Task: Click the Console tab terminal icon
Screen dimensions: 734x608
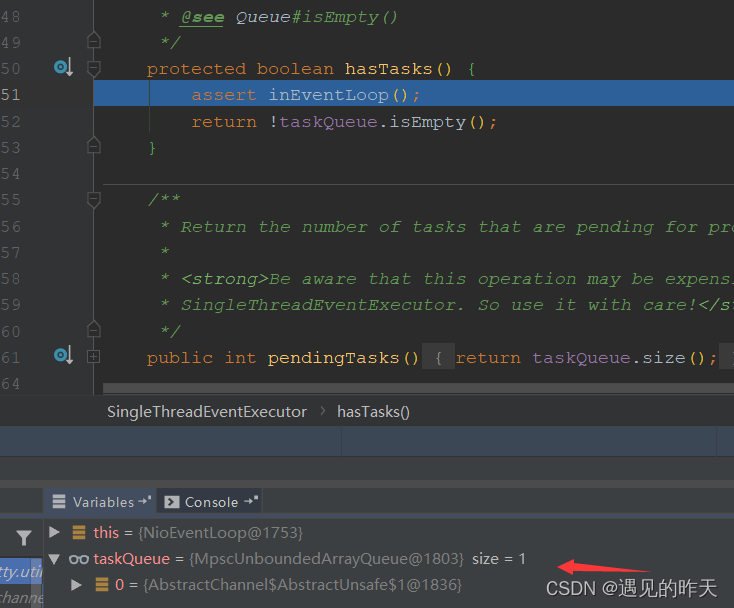Action: (172, 502)
